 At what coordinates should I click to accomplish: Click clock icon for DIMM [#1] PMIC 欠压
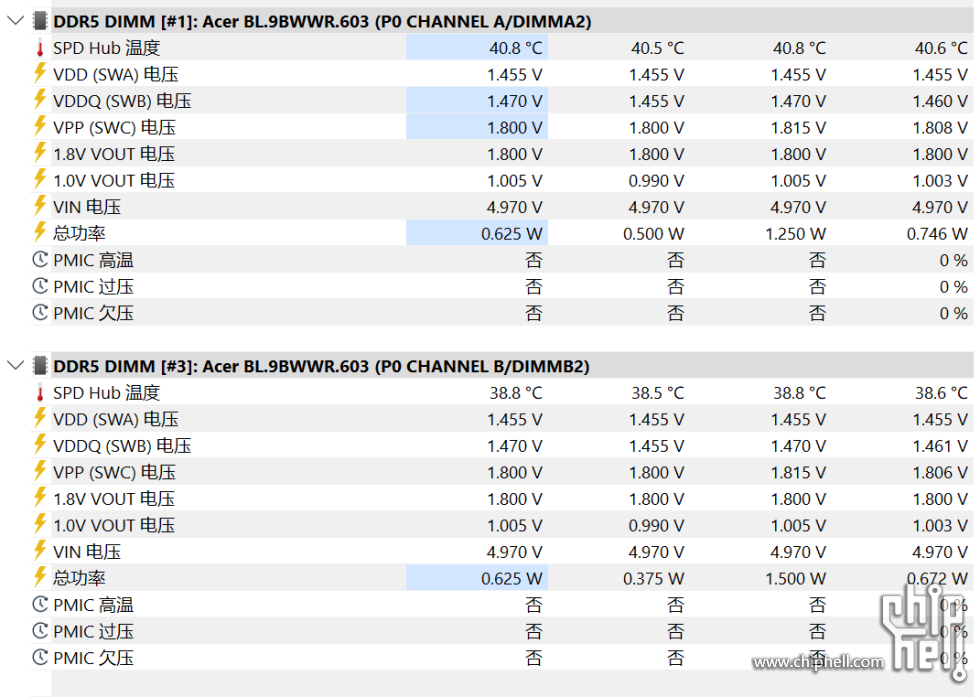[x=40, y=313]
